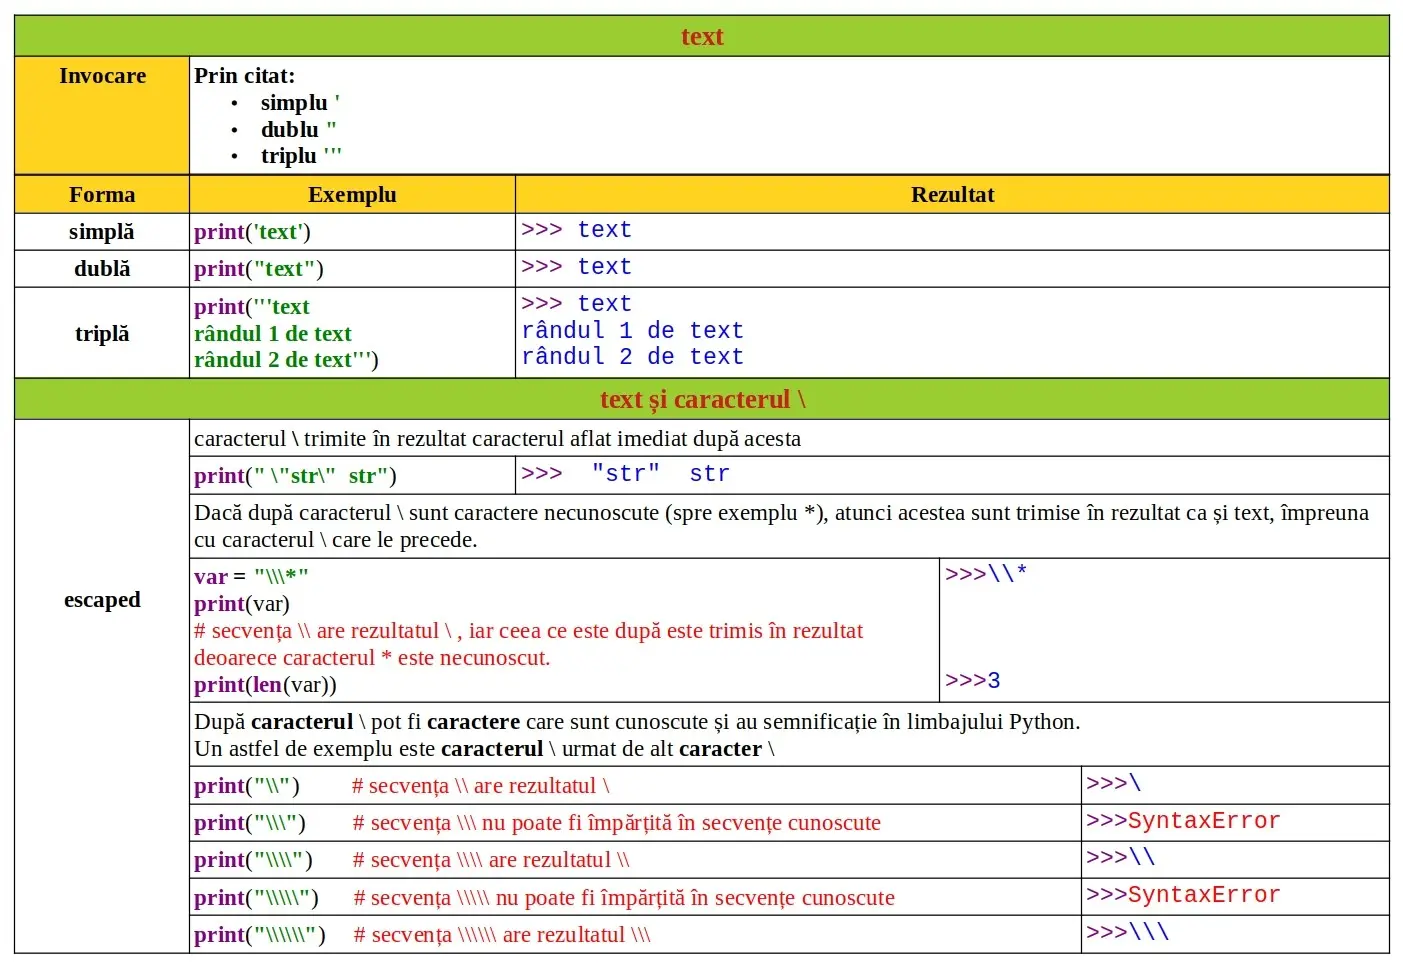1403x963 pixels.
Task: Click 'Prin citat:' heading text
Action: point(245,76)
